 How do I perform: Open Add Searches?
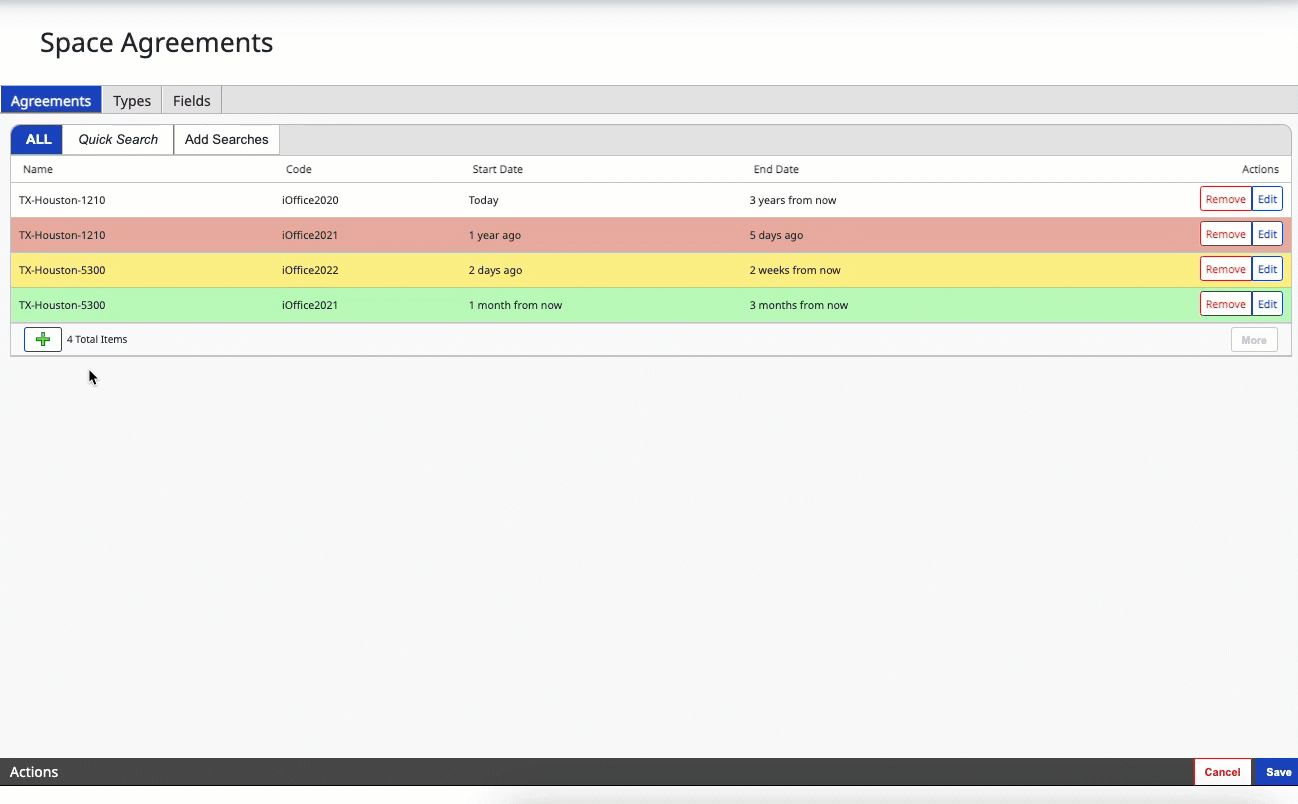pos(226,139)
